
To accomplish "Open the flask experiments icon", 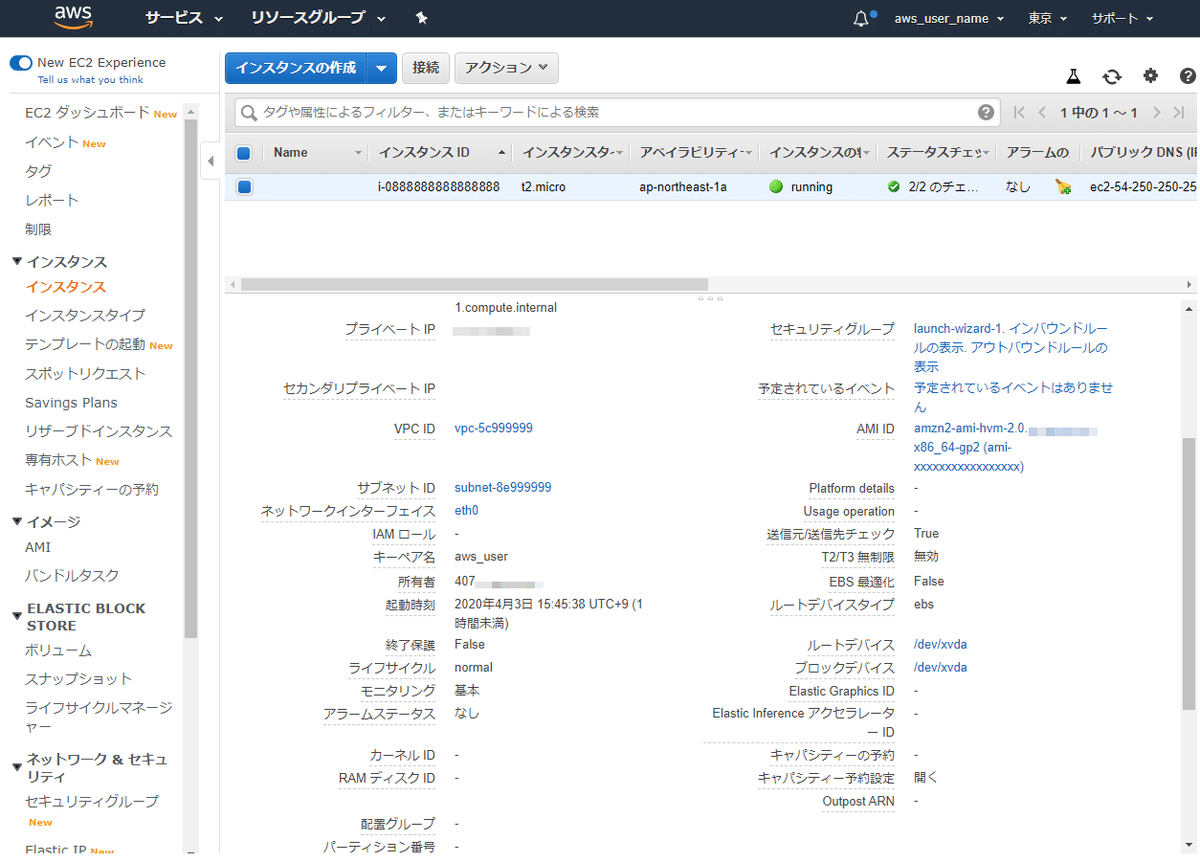I will tap(1073, 76).
